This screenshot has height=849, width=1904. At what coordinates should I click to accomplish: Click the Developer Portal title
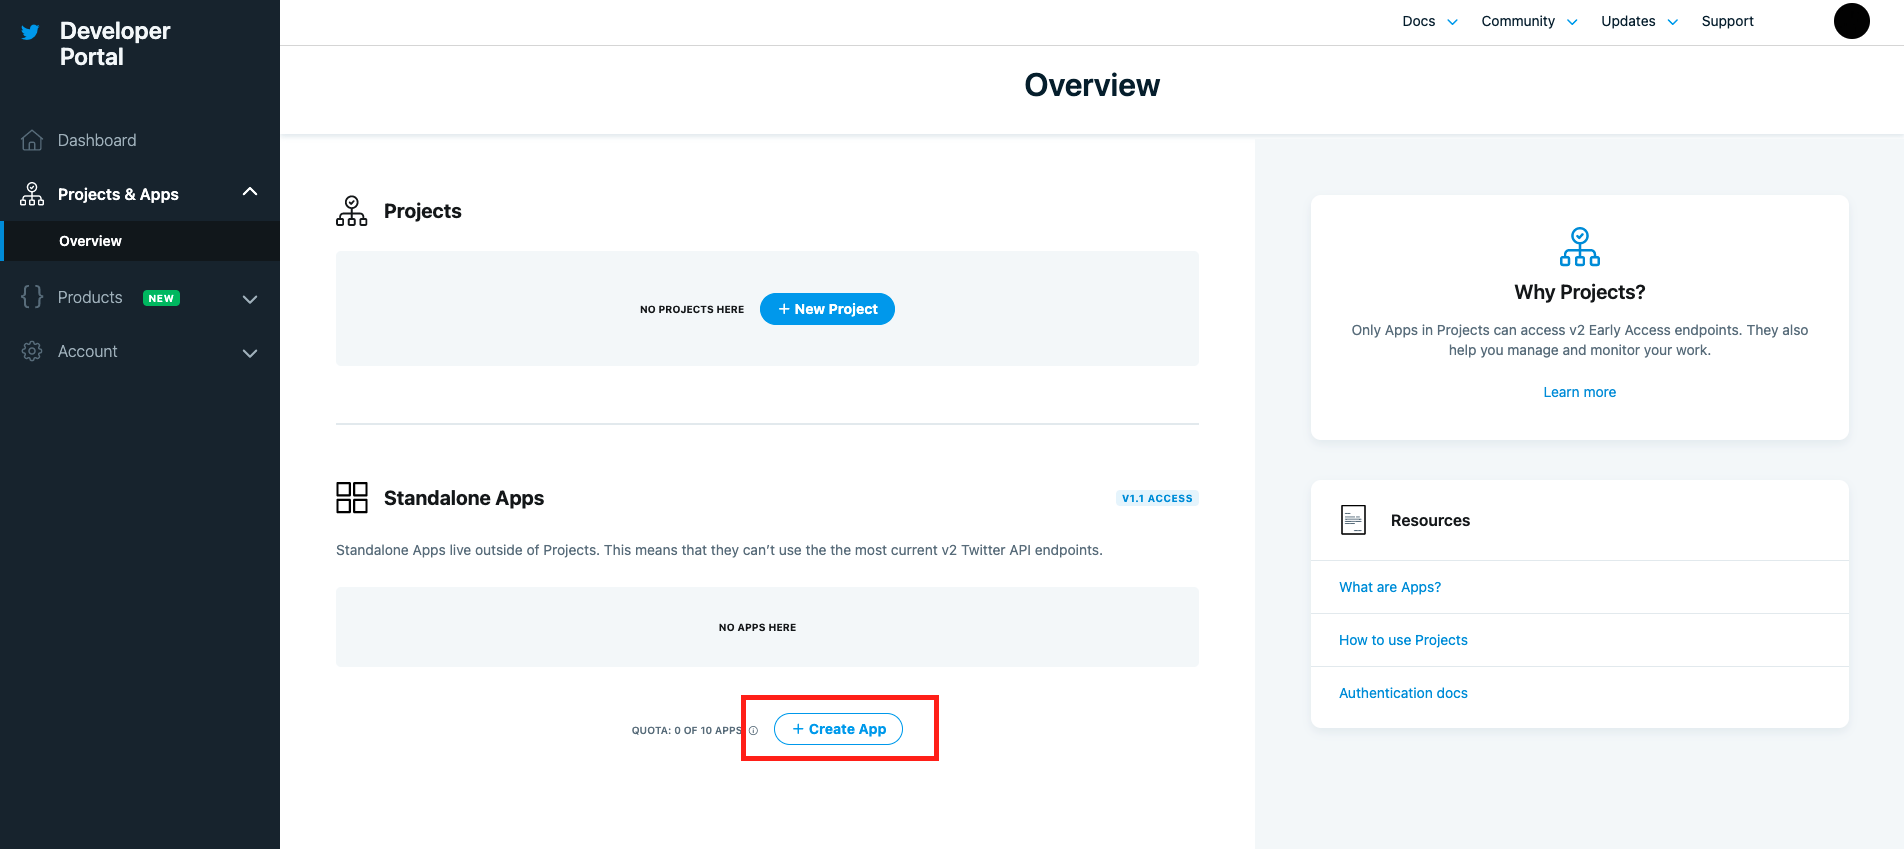(115, 44)
